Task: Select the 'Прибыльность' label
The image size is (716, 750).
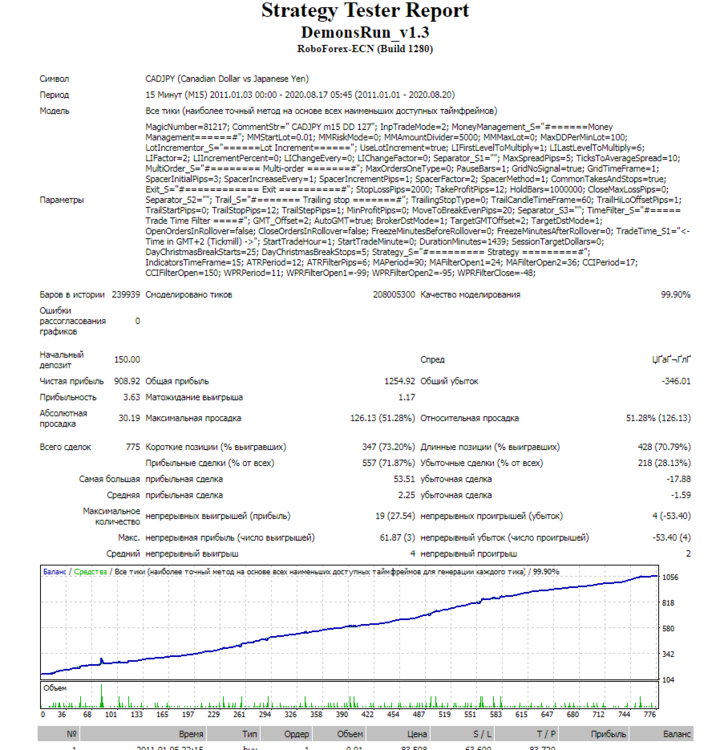Action: pos(68,397)
